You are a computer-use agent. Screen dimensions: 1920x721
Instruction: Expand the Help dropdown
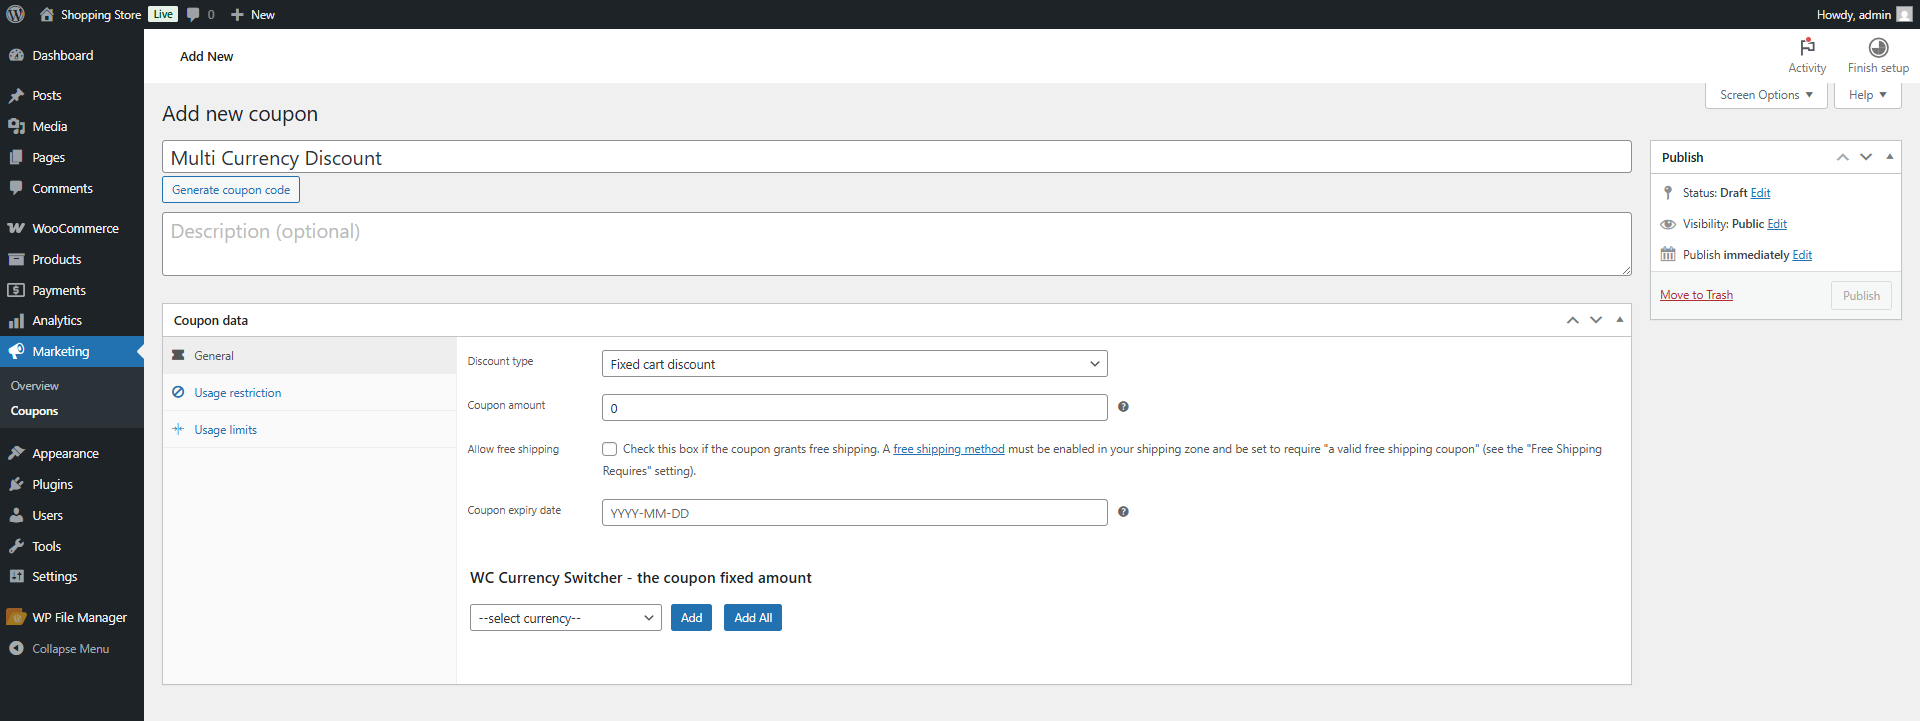point(1867,95)
